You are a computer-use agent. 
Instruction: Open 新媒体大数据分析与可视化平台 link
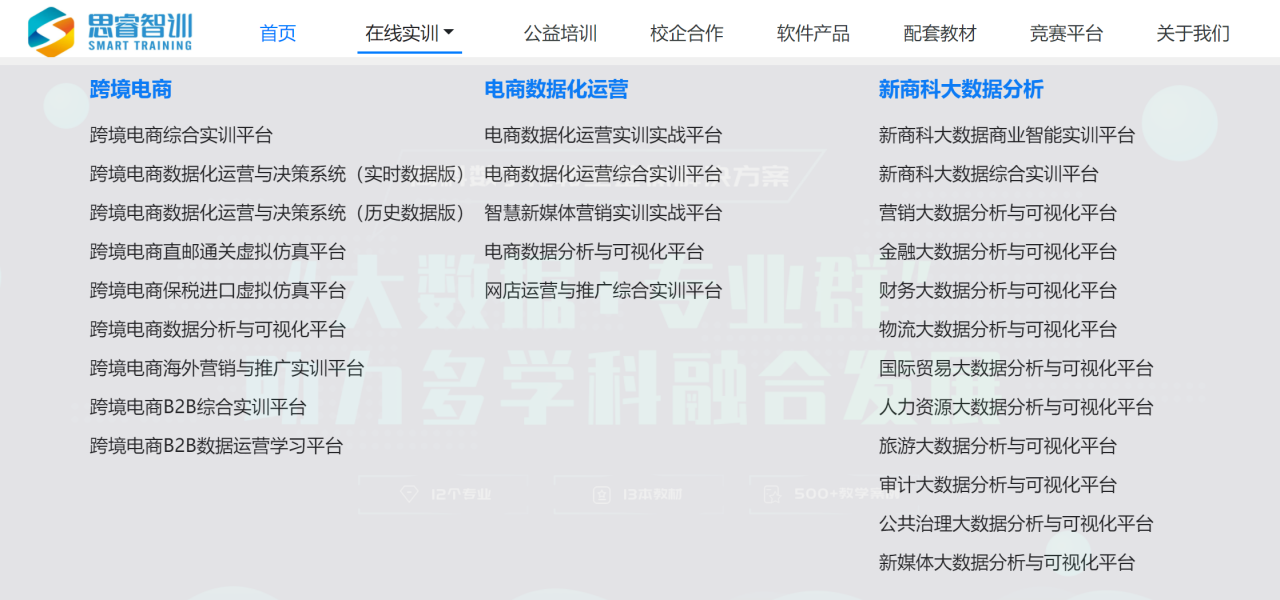(x=1007, y=563)
